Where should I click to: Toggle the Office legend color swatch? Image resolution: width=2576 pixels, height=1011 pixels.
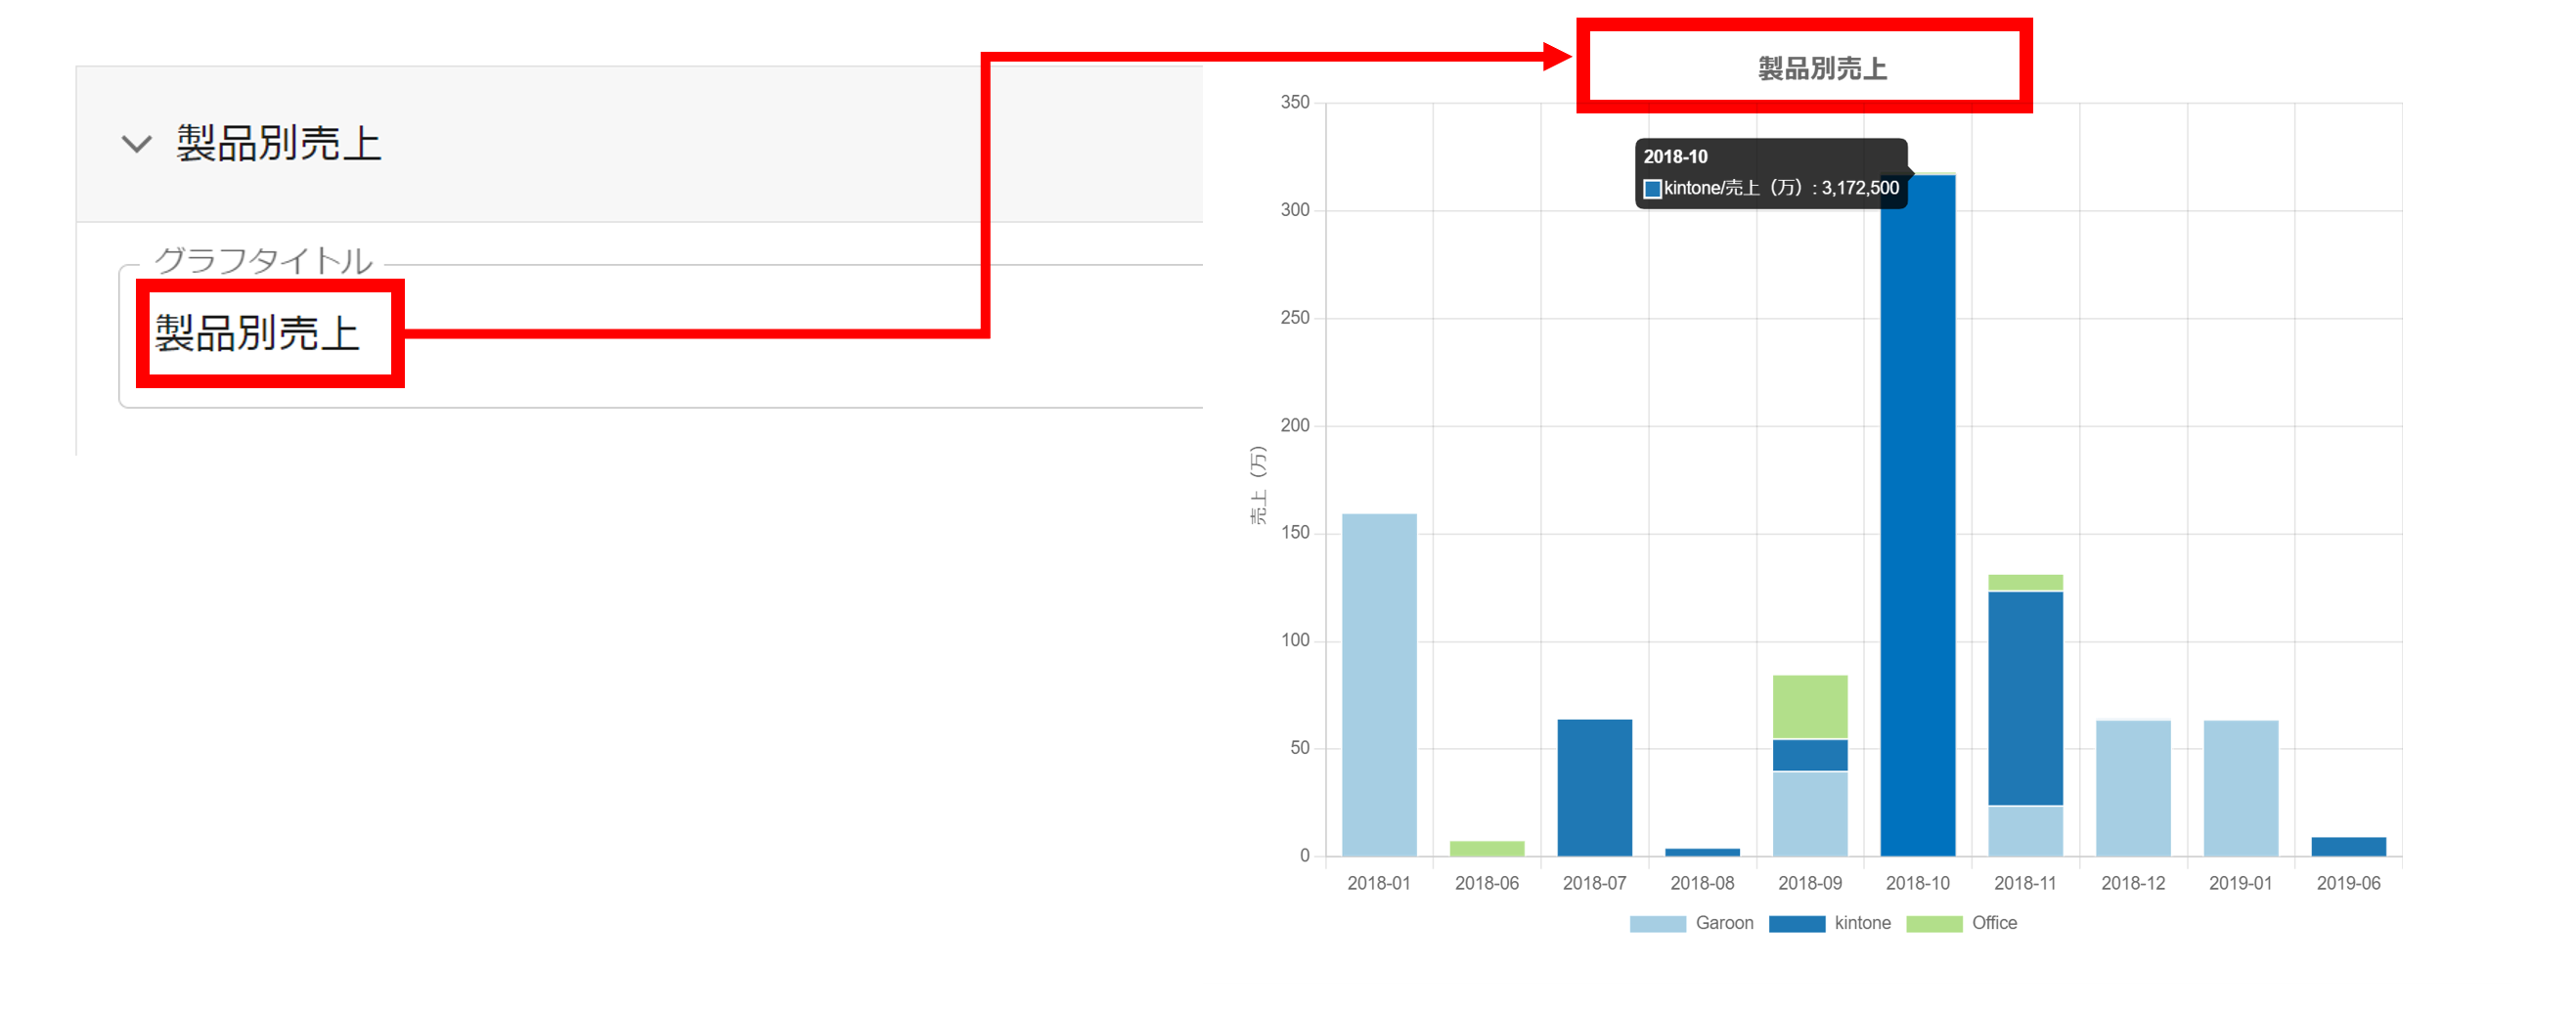coord(1933,924)
